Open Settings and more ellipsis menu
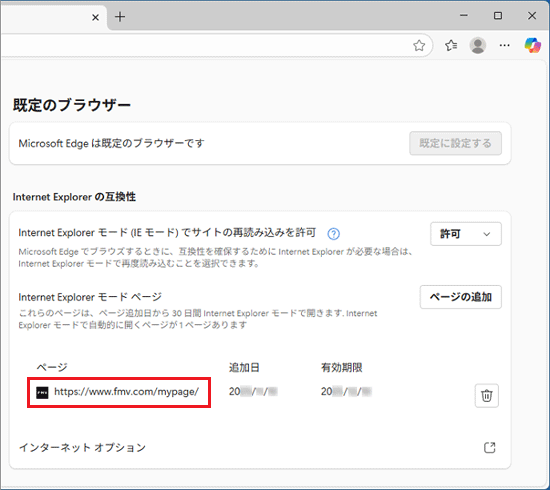This screenshot has height=490, width=550. [504, 45]
